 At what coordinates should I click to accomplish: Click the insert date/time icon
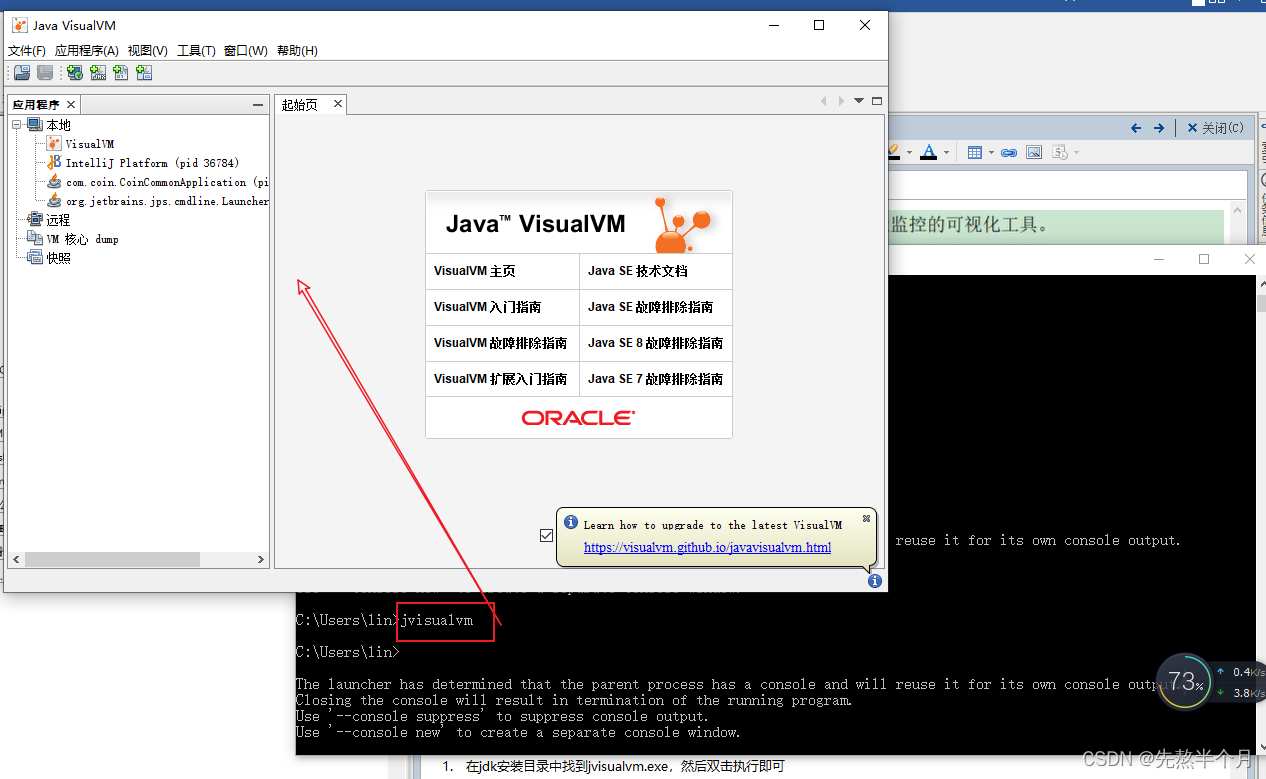click(x=1060, y=152)
